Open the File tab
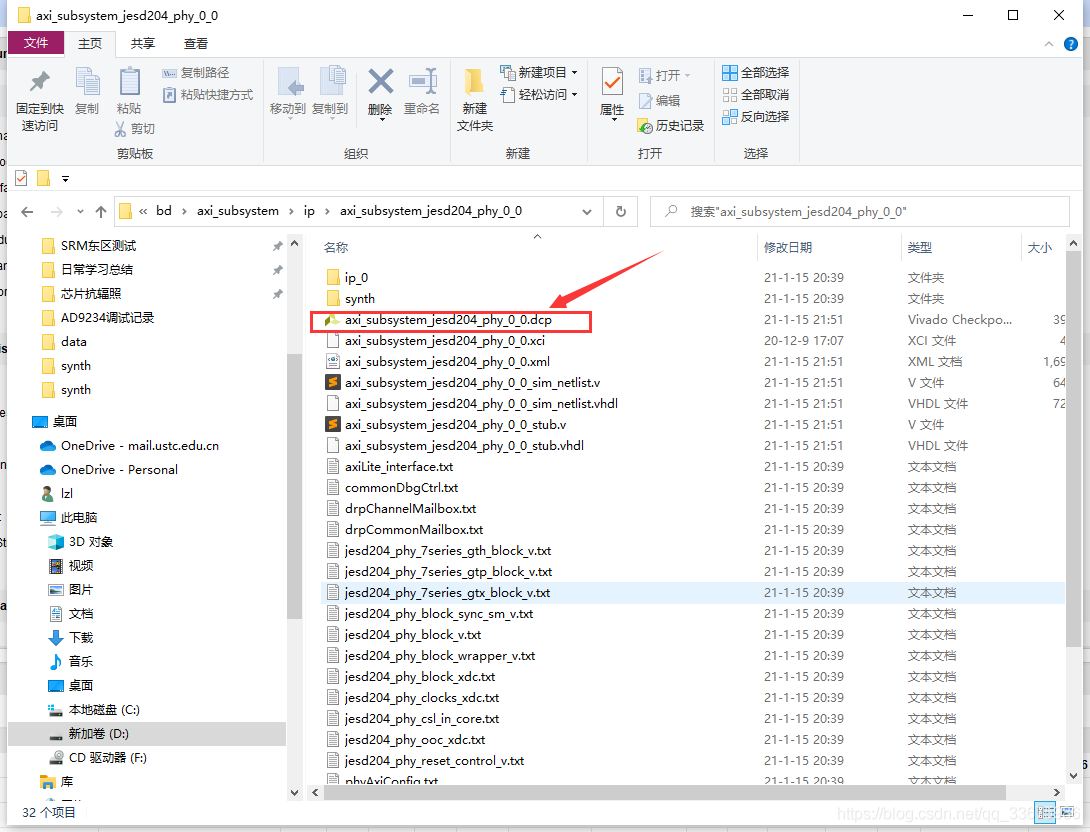1090x832 pixels. pyautogui.click(x=35, y=43)
